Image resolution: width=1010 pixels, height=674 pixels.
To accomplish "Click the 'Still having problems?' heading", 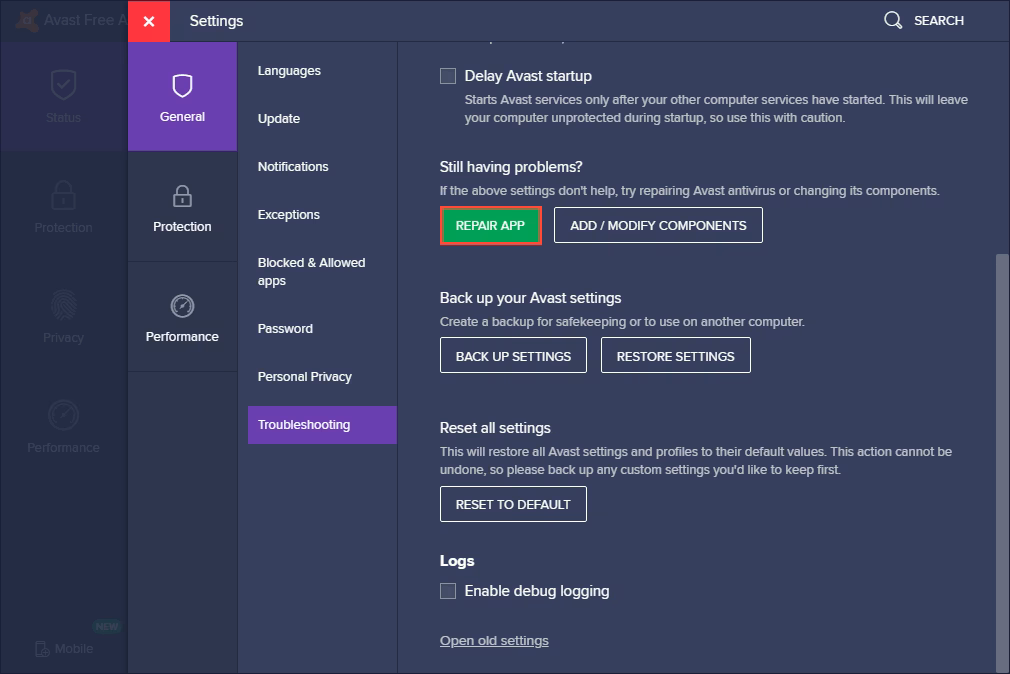I will pos(511,167).
